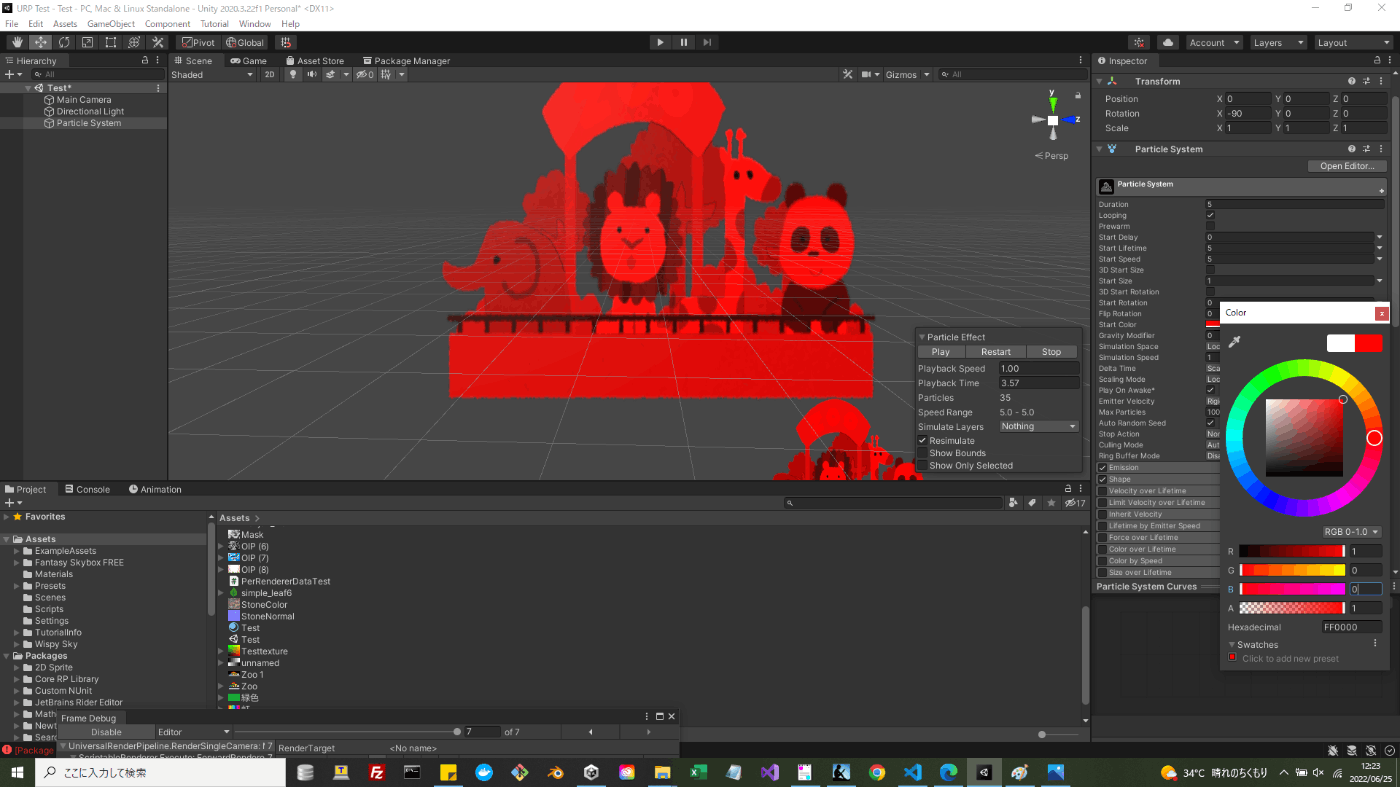Viewport: 1400px width, 787px height.
Task: Toggle the Pivot handle position button
Action: coord(198,42)
